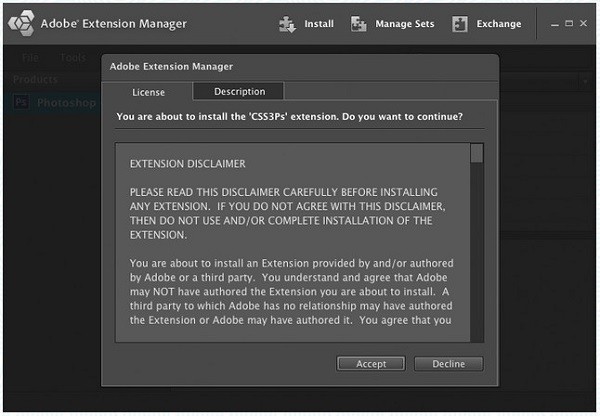Click the disclaimer scrollbar thumb
This screenshot has width=600, height=416.
(x=477, y=153)
